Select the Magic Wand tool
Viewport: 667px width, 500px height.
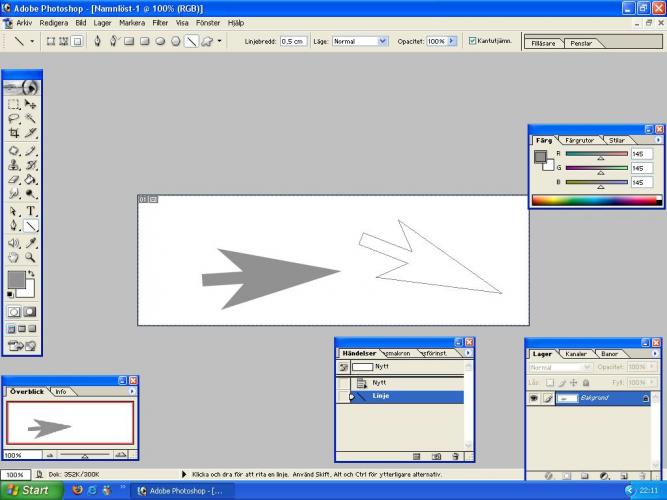coord(31,118)
